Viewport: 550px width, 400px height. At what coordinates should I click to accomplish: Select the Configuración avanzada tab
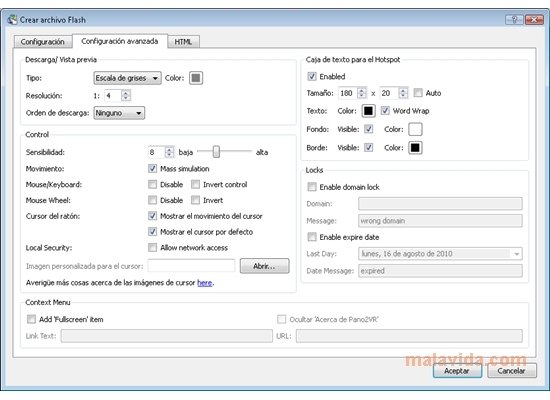click(x=120, y=41)
